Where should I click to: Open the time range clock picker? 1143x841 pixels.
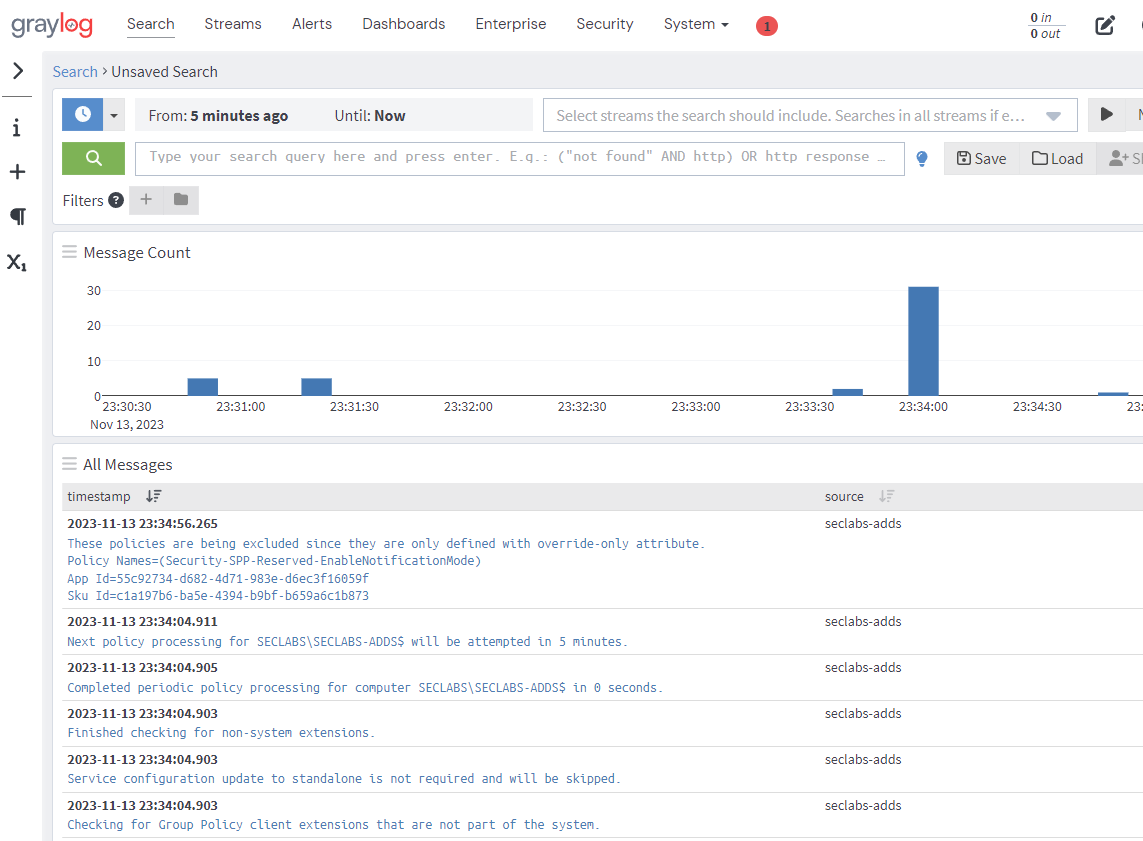pos(82,114)
